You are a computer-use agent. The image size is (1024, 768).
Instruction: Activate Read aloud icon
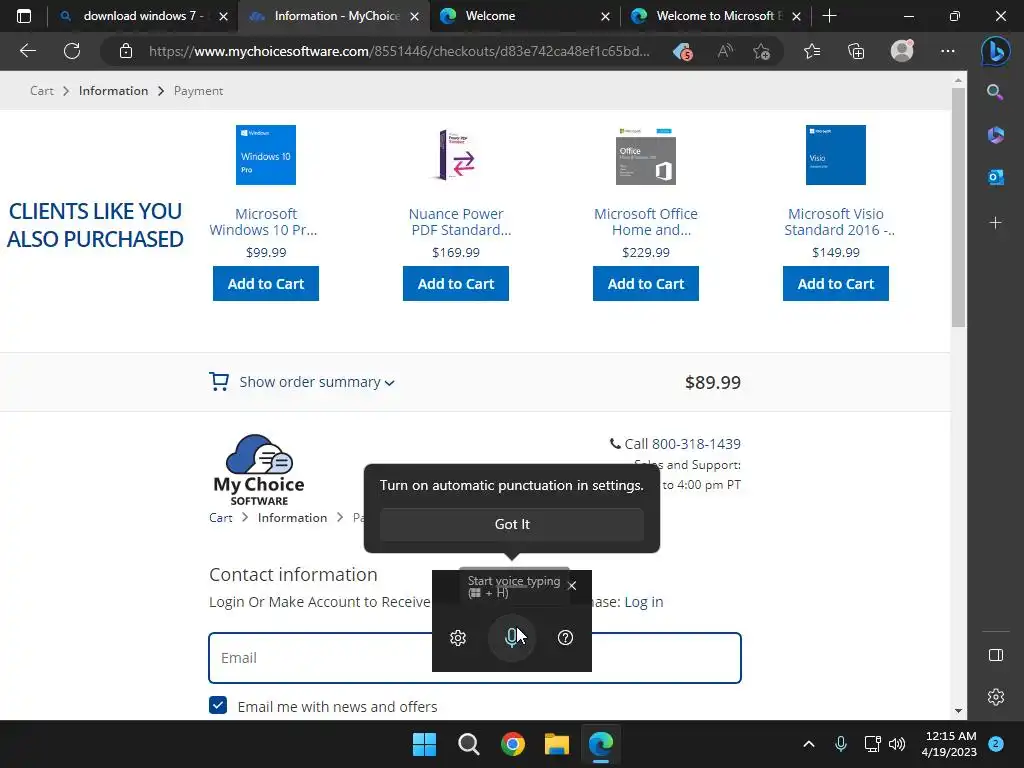tap(725, 51)
